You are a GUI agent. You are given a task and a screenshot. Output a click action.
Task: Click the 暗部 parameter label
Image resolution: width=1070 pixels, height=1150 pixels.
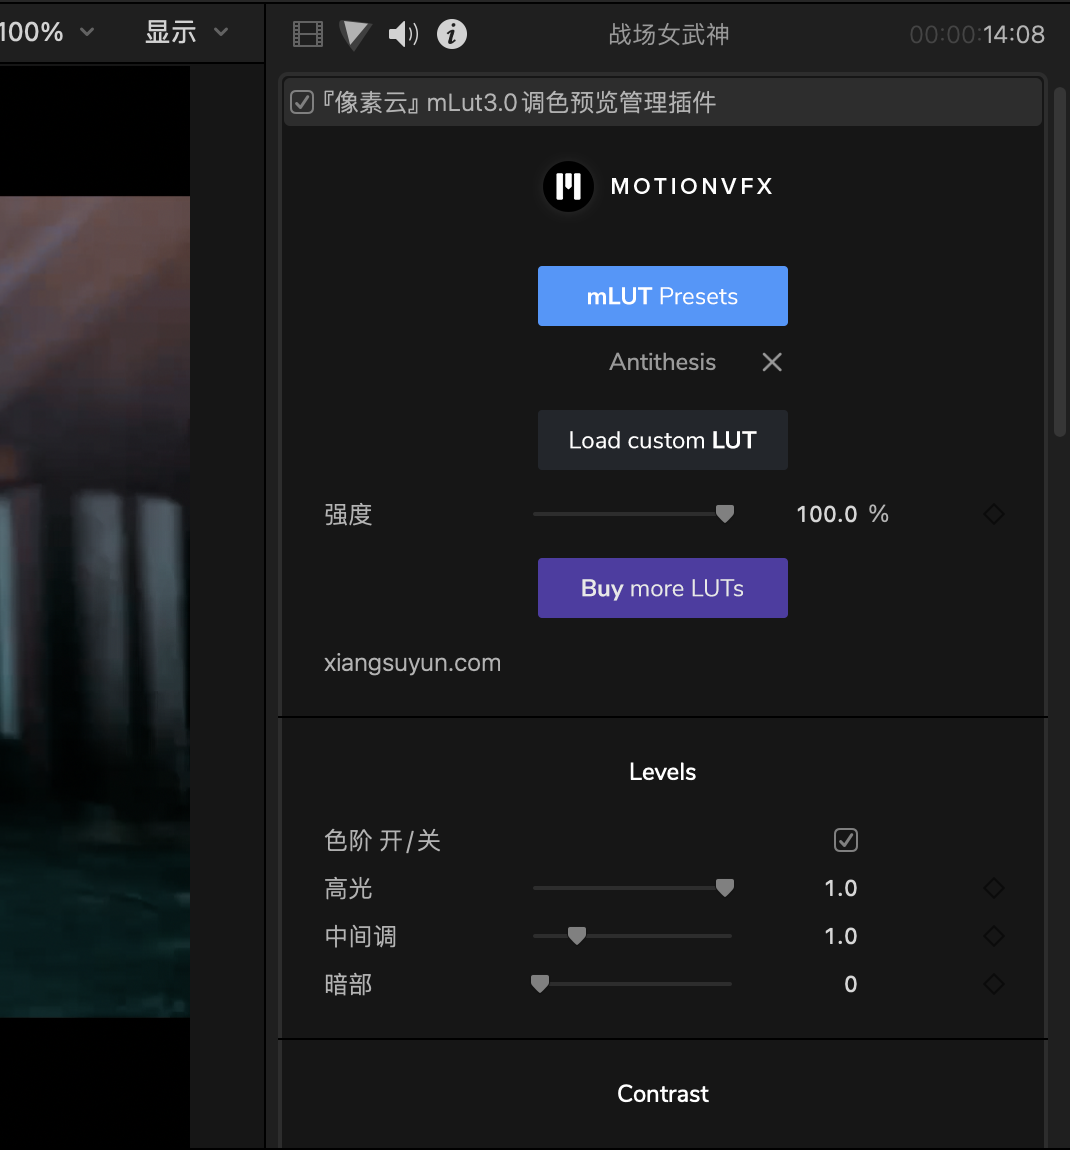pos(348,984)
